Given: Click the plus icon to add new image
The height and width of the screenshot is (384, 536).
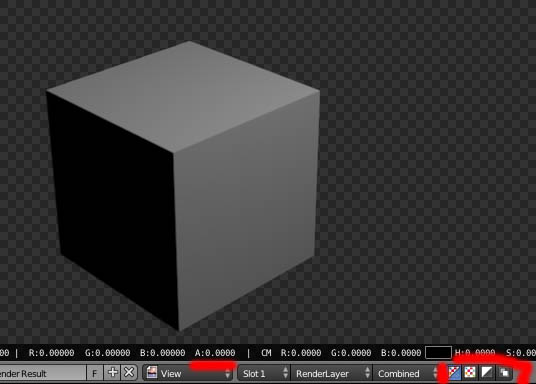Looking at the screenshot, I should tap(112, 373).
